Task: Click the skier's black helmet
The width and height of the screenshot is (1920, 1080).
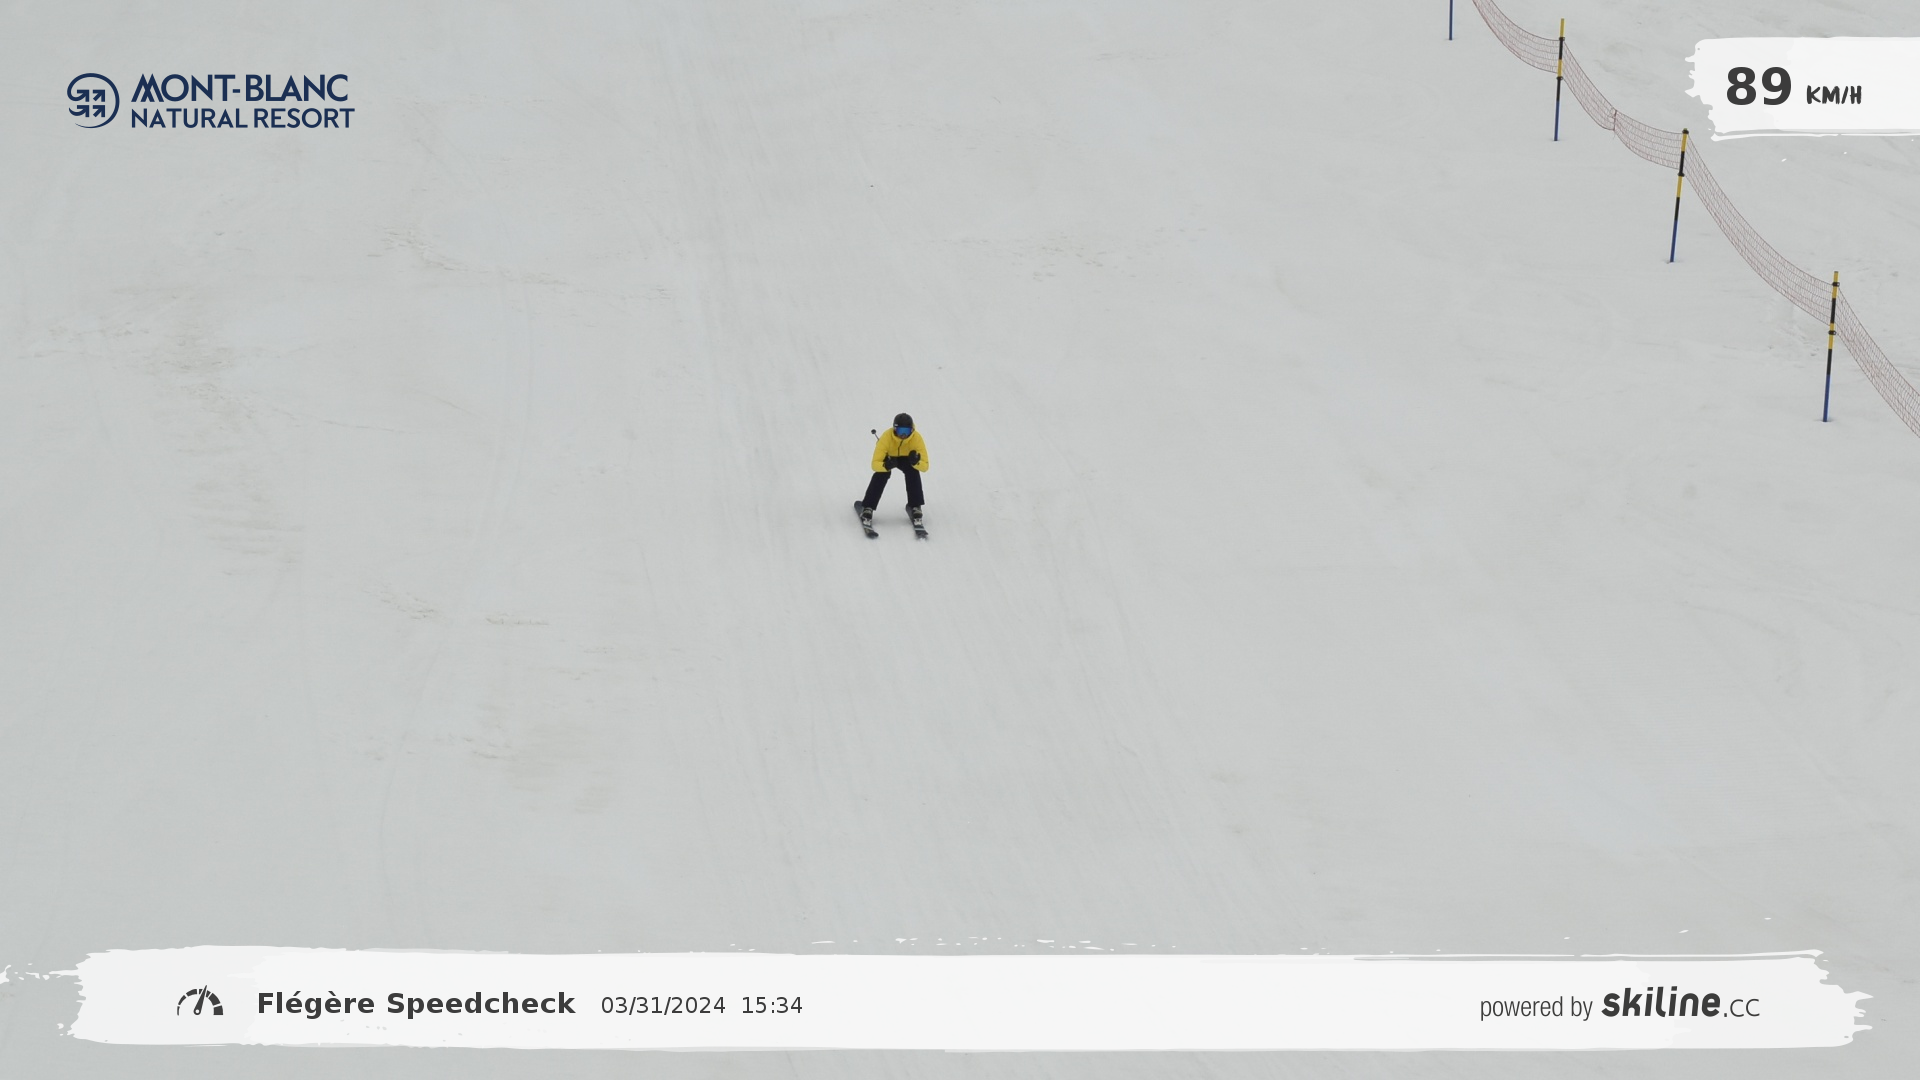Action: (903, 421)
